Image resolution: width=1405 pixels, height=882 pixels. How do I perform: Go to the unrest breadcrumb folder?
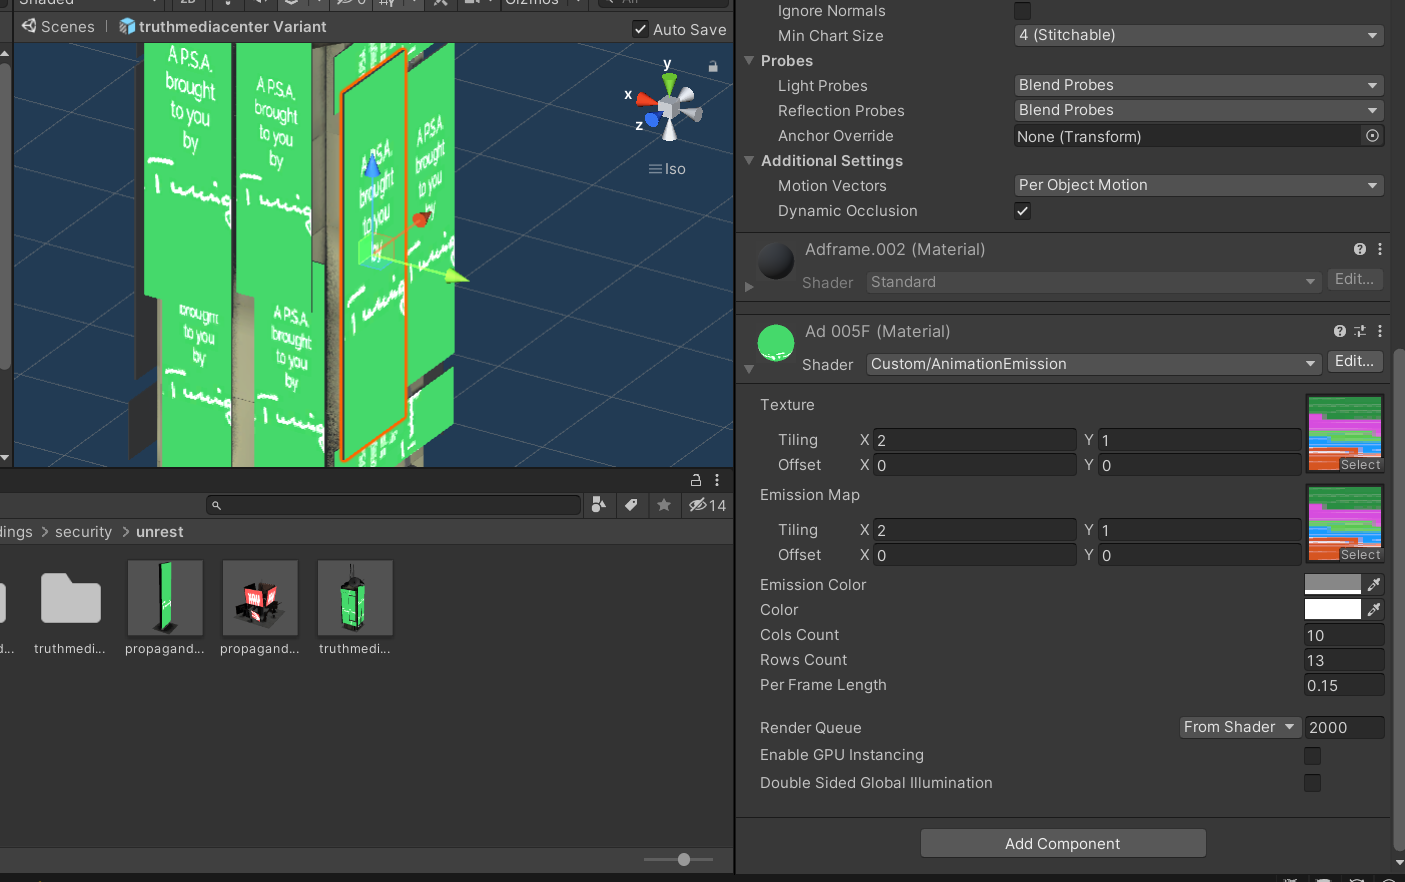pyautogui.click(x=160, y=532)
